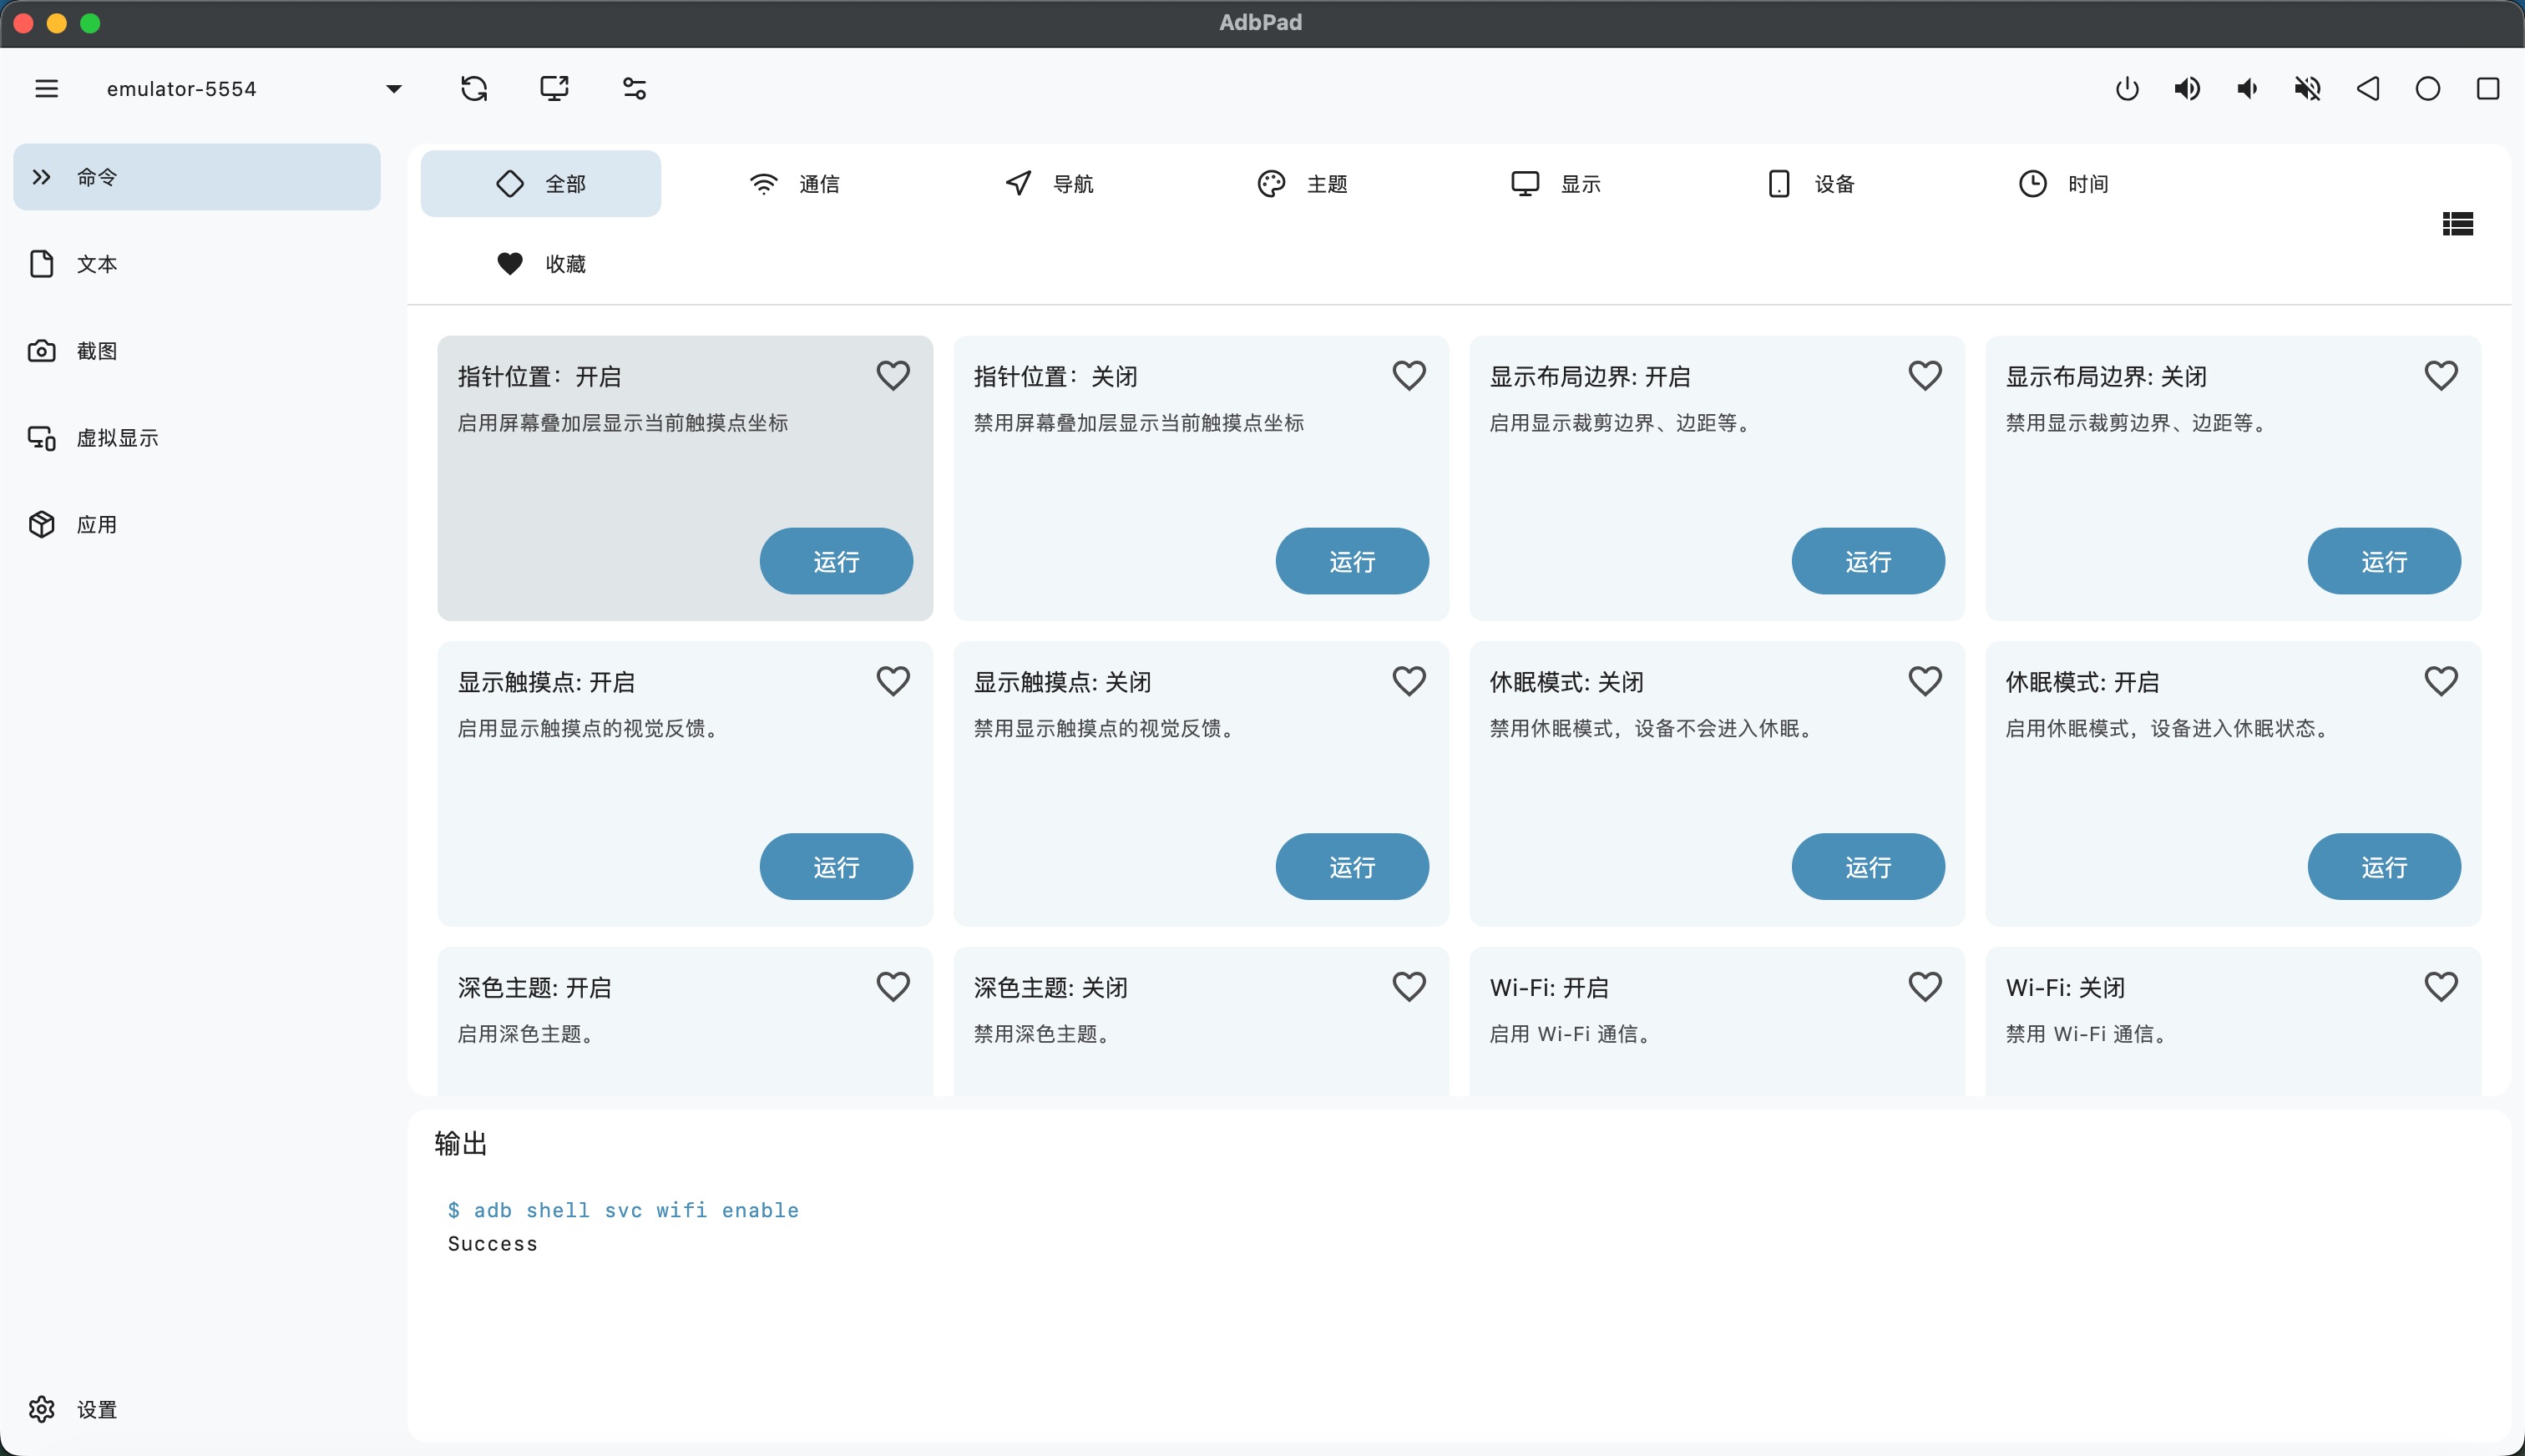Click the adb shell svc wifi enable output line
Screen dimensions: 2525x1456
(x=623, y=1210)
